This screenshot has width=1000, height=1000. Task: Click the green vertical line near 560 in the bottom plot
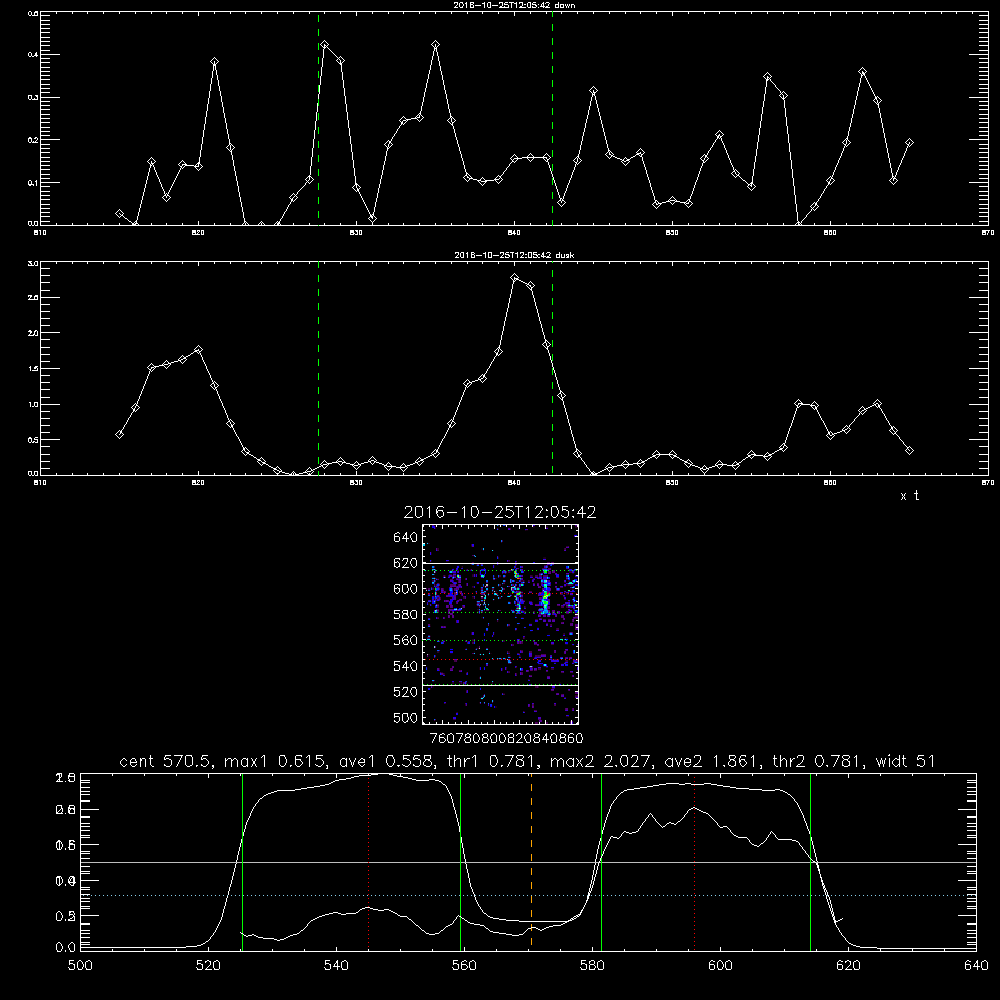tap(460, 861)
